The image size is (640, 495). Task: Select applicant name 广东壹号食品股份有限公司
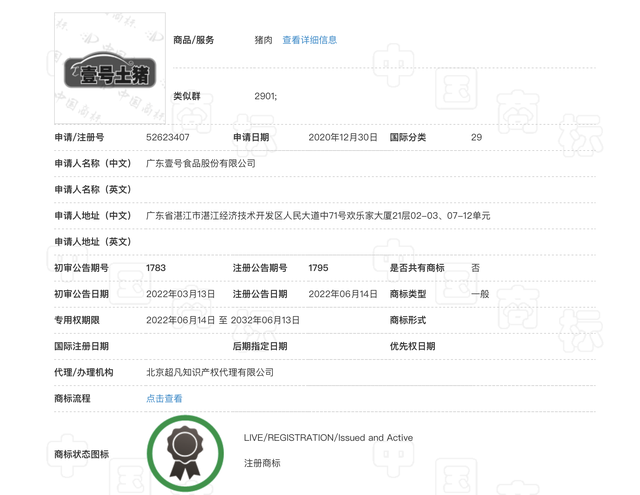pos(201,164)
